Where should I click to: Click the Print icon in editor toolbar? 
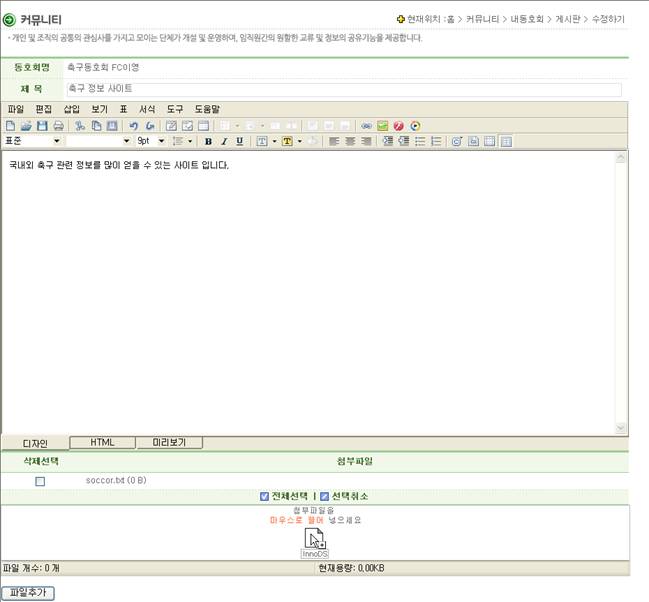point(58,126)
